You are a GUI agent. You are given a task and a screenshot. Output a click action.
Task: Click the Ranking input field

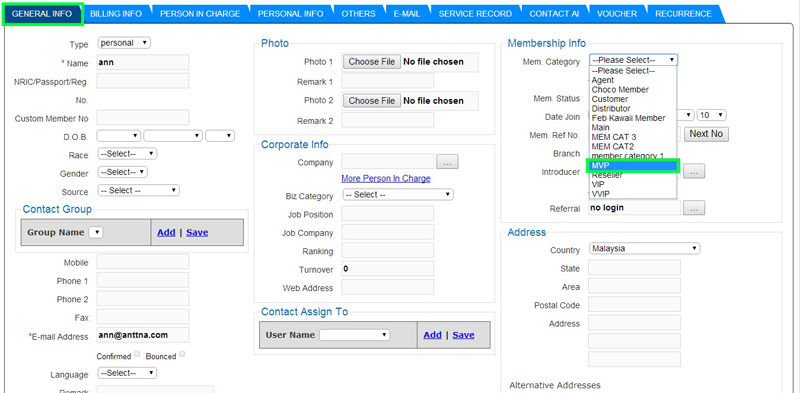point(388,251)
